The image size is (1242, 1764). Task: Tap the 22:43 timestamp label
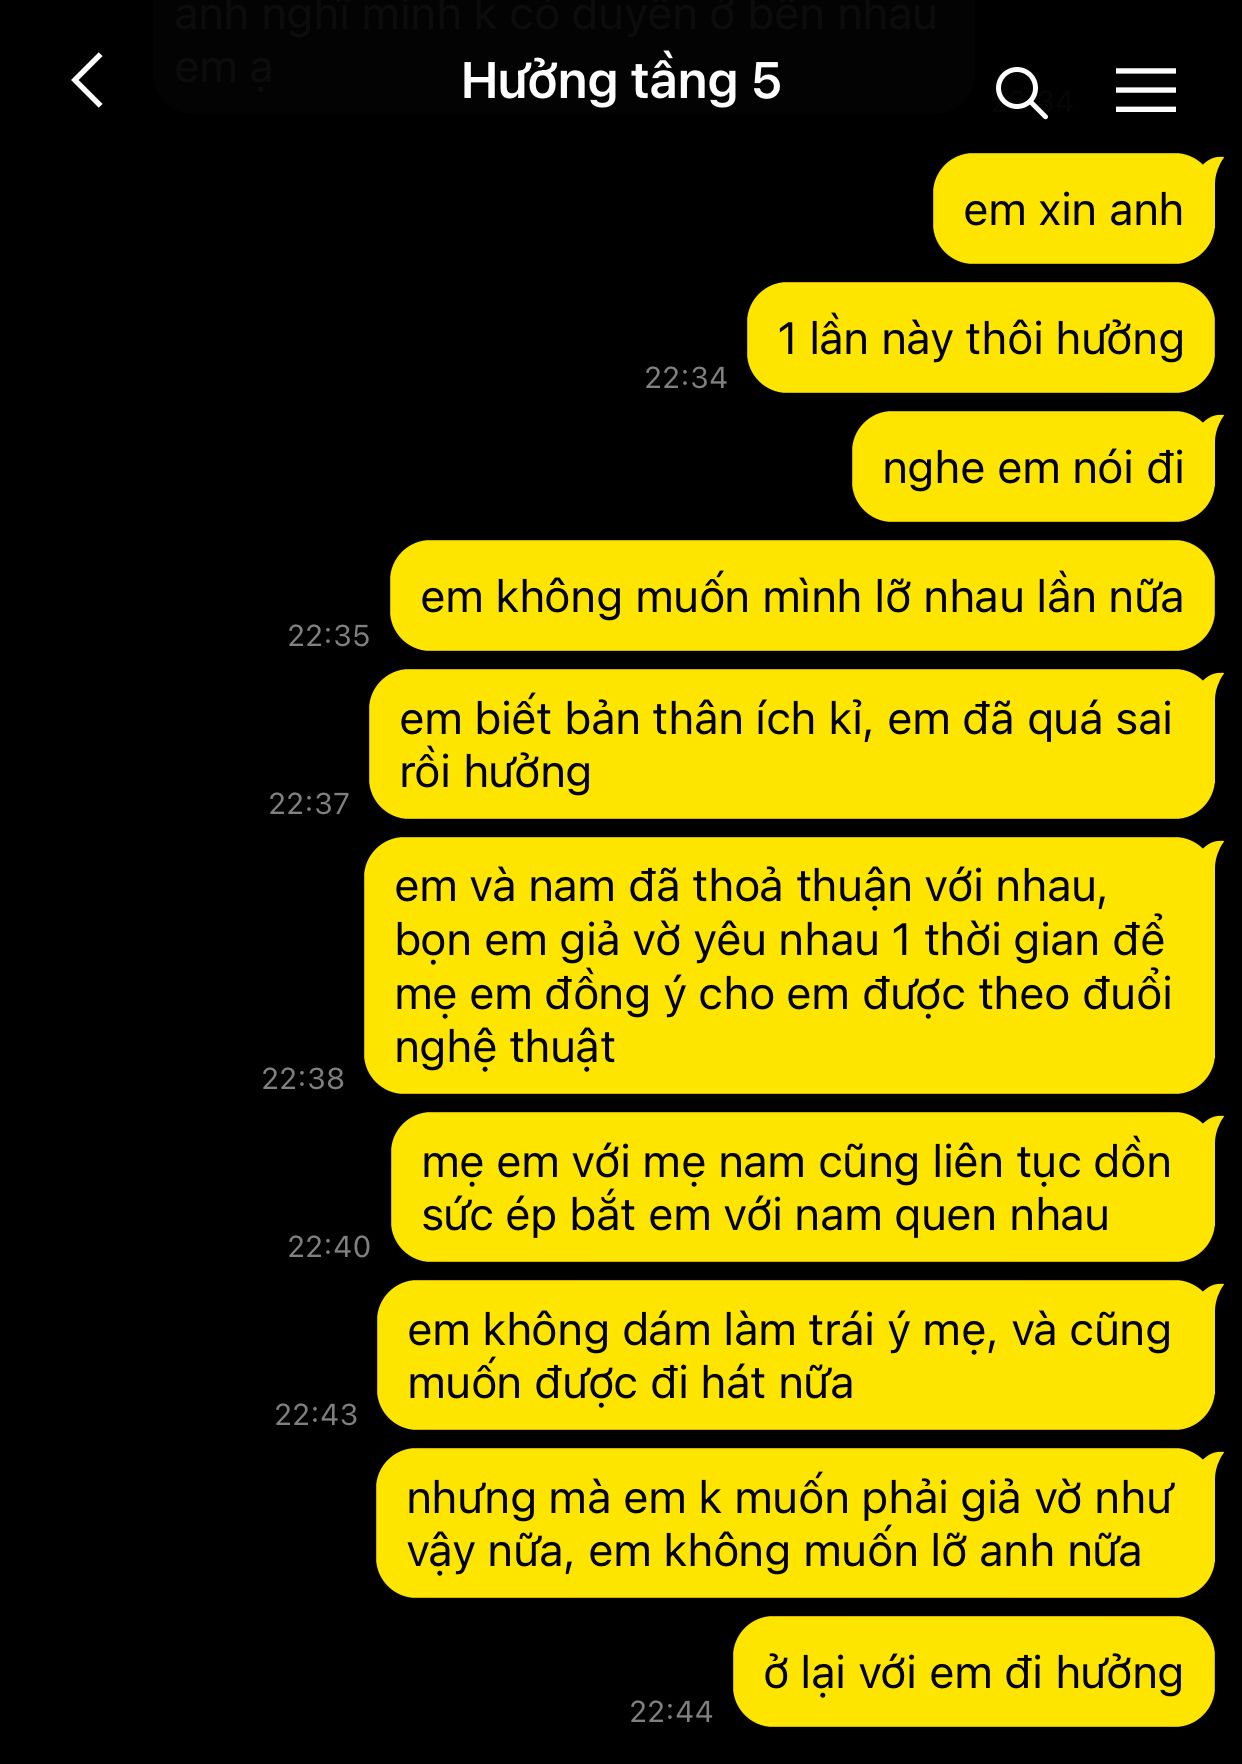point(316,1415)
